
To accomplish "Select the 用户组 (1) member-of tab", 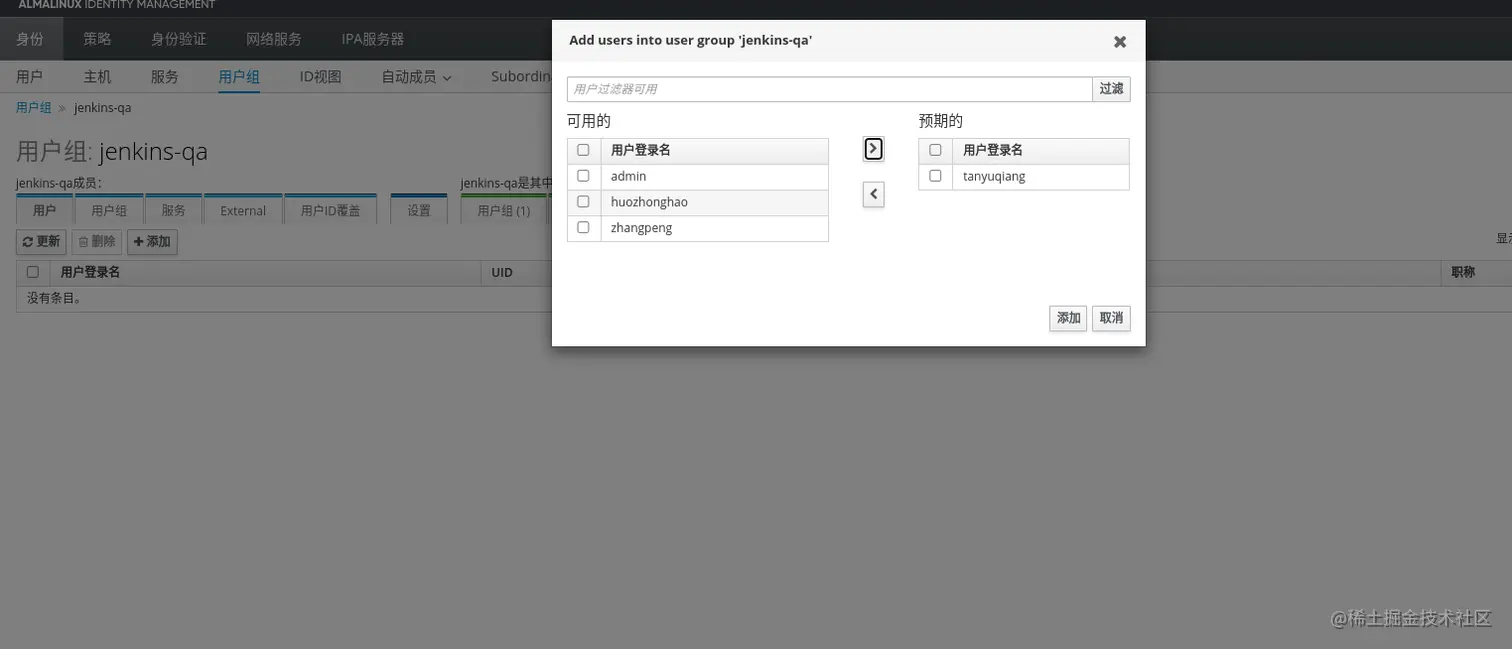I will tap(504, 210).
